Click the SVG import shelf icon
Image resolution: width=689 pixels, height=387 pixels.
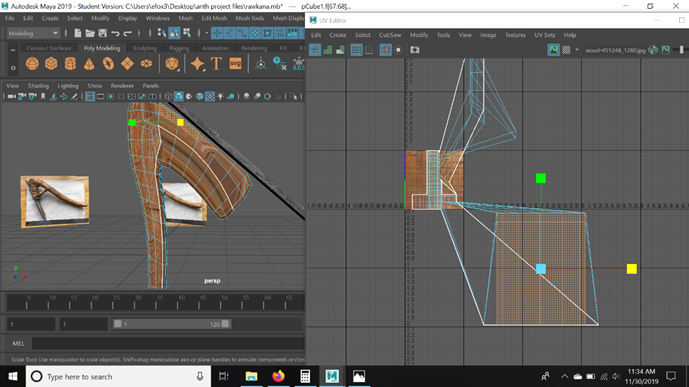tap(236, 64)
